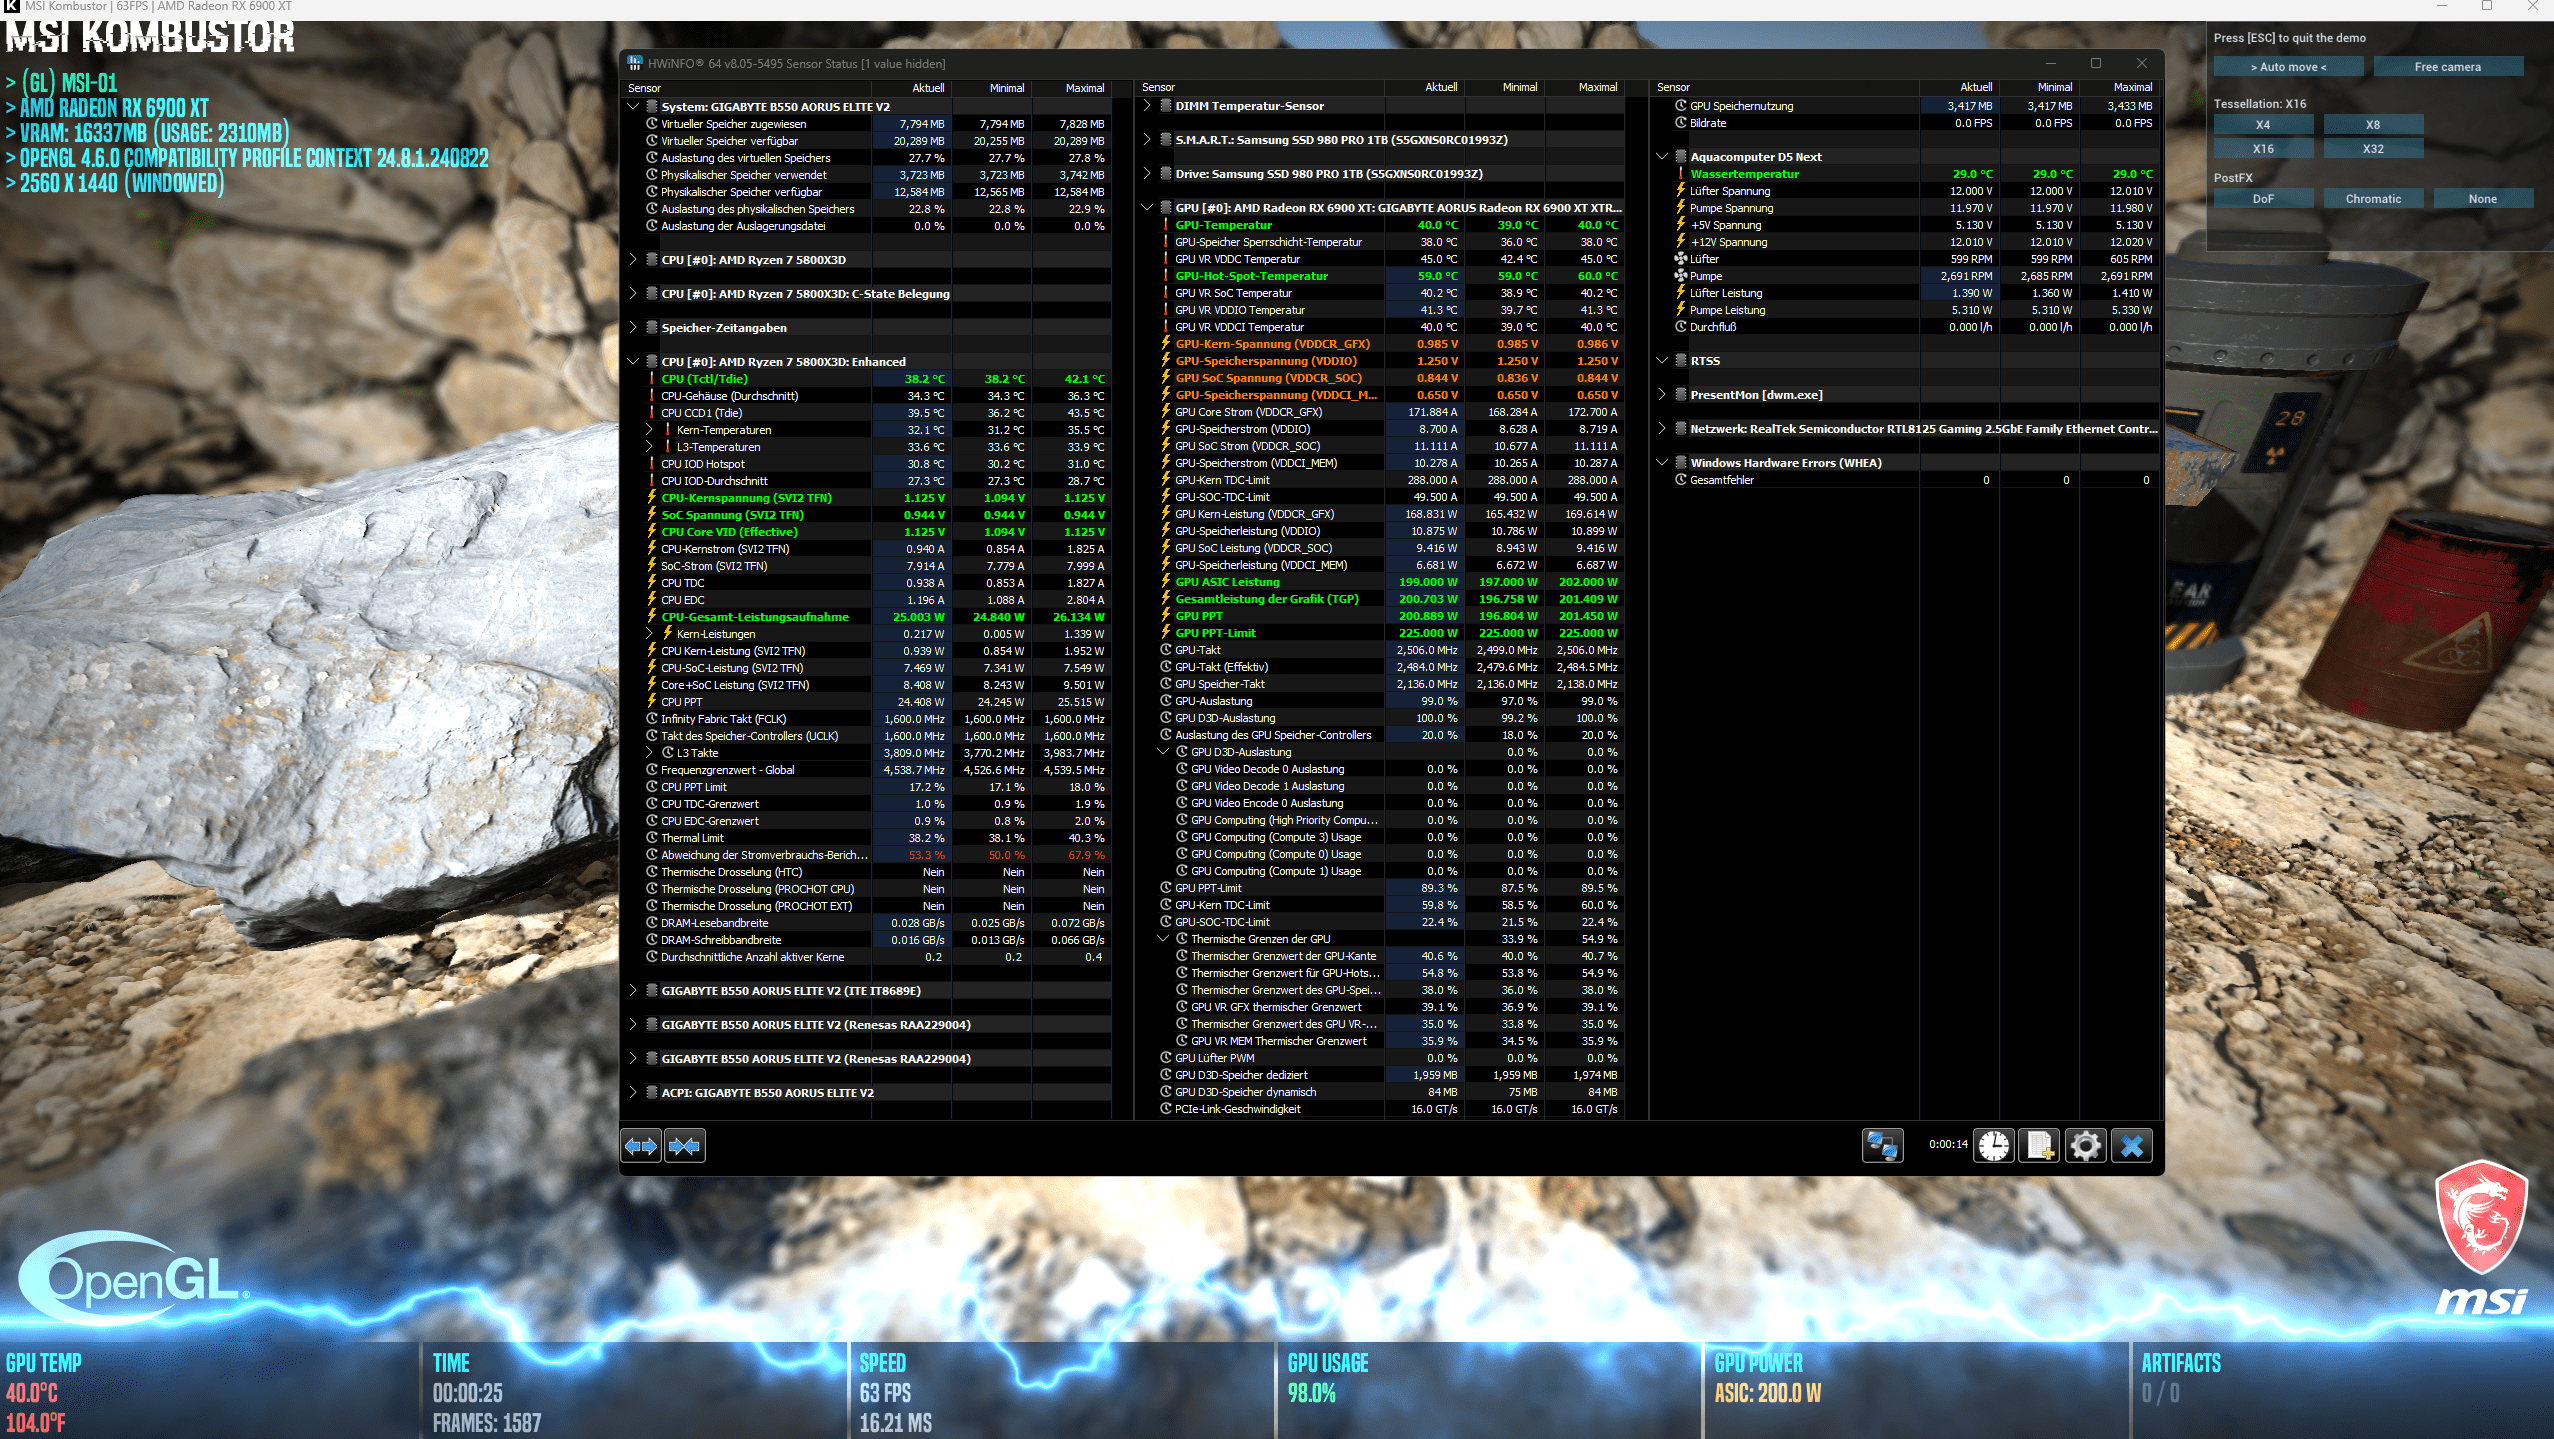Viewport: 2554px width, 1439px height.
Task: Collapse the System GIGABYTE B550 AORUS ELITE V2 group
Action: [633, 106]
